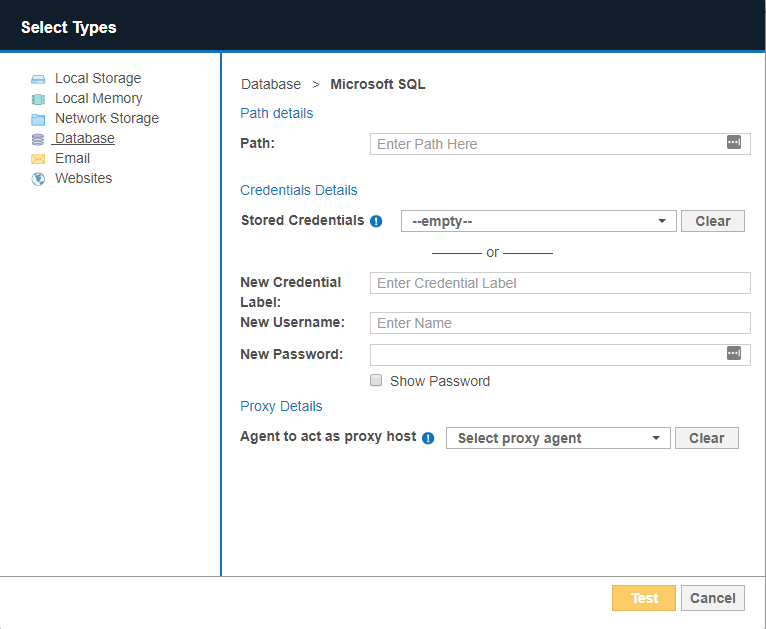Clear the stored credentials selection
The image size is (766, 629).
(712, 221)
